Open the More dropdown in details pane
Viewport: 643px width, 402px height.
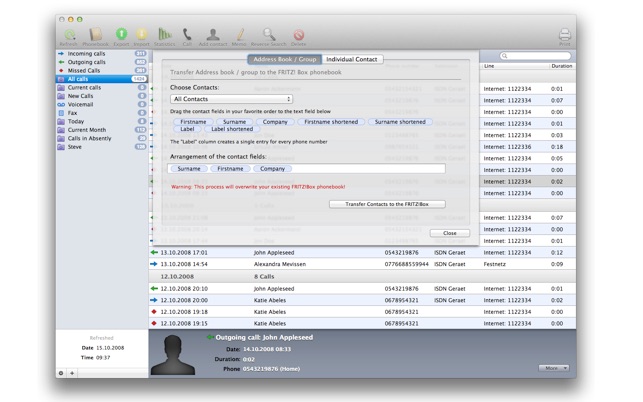(x=554, y=368)
